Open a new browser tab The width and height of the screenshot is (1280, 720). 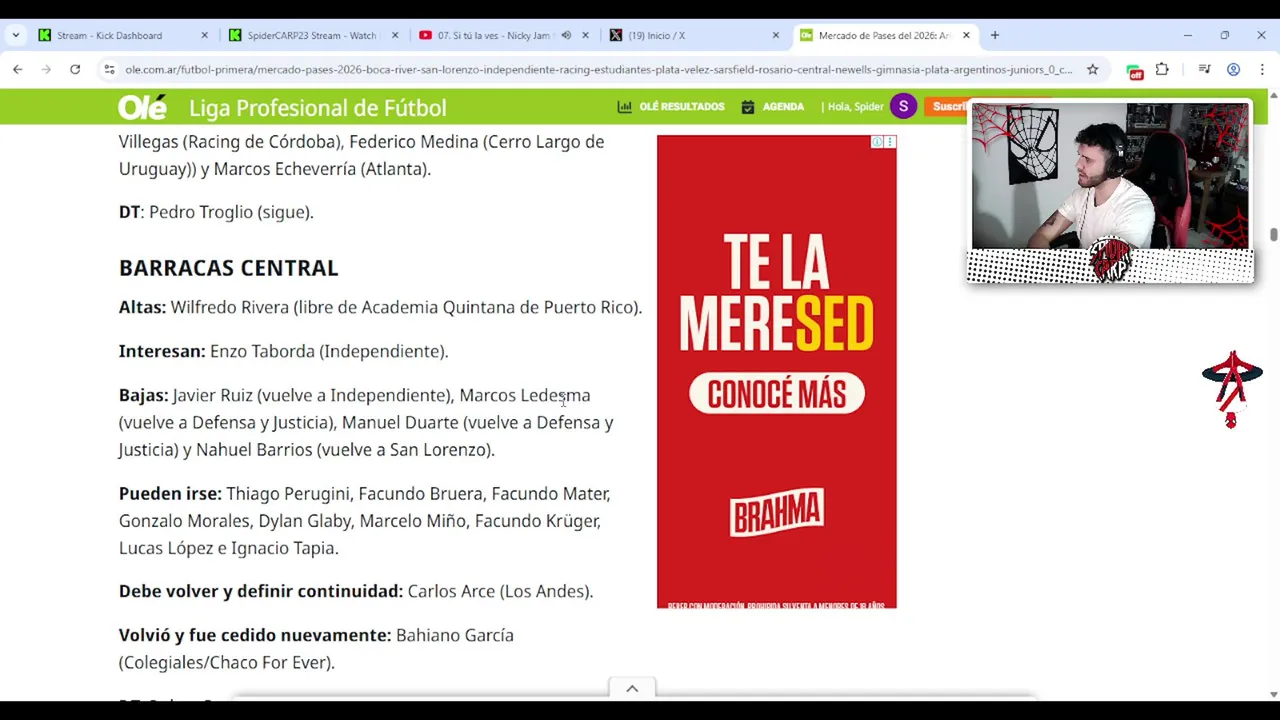pos(994,35)
